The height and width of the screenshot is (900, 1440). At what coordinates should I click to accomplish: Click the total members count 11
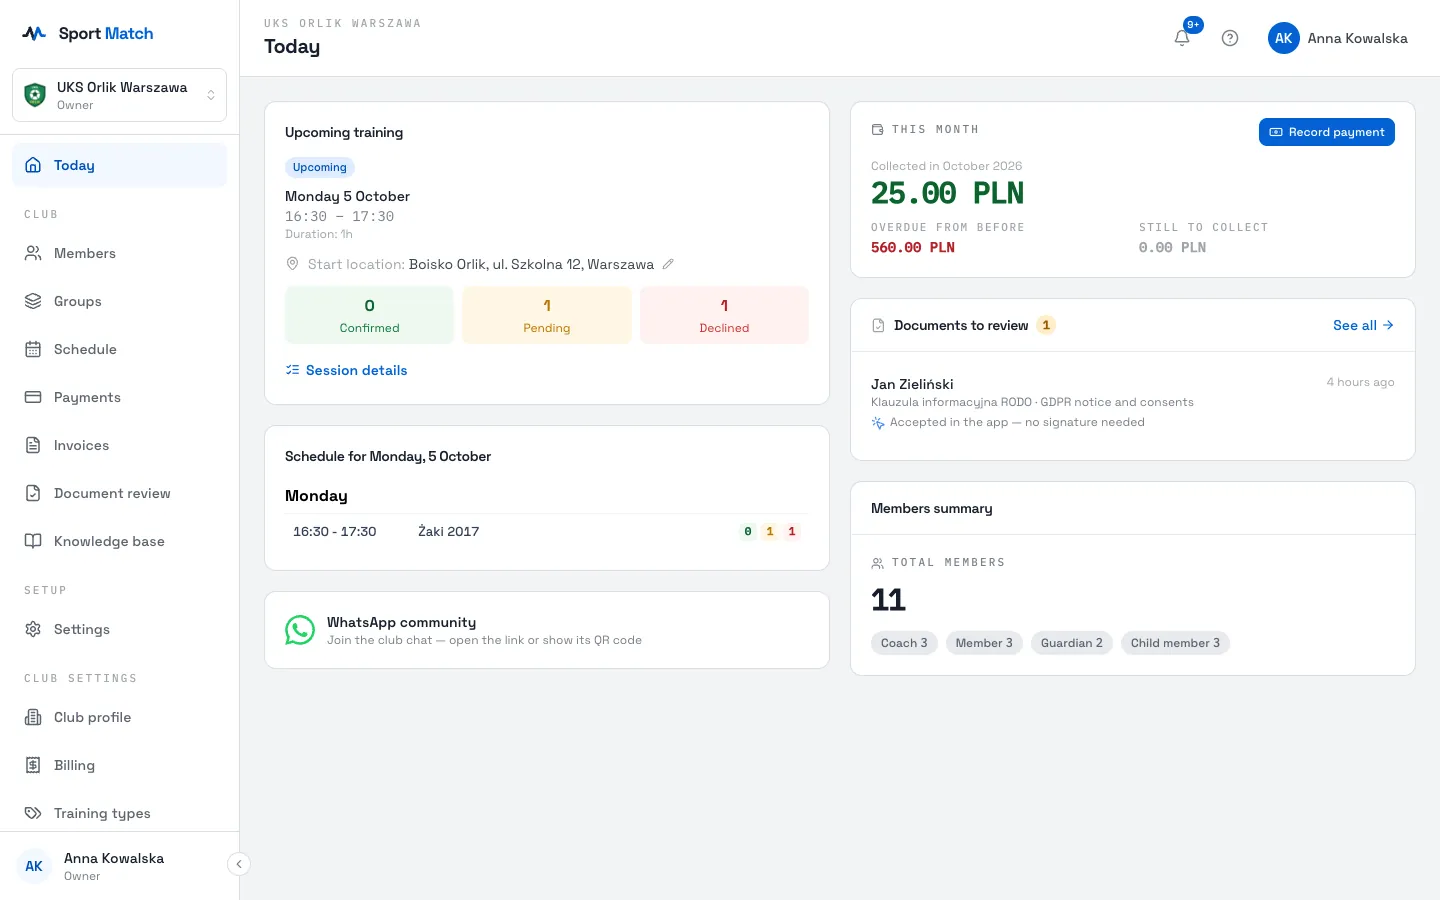888,599
